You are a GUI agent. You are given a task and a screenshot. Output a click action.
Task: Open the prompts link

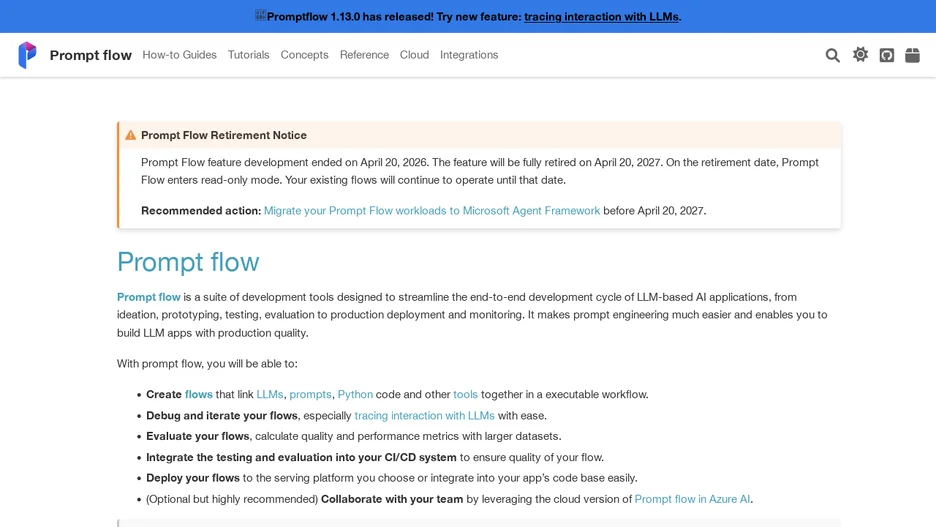click(x=310, y=395)
